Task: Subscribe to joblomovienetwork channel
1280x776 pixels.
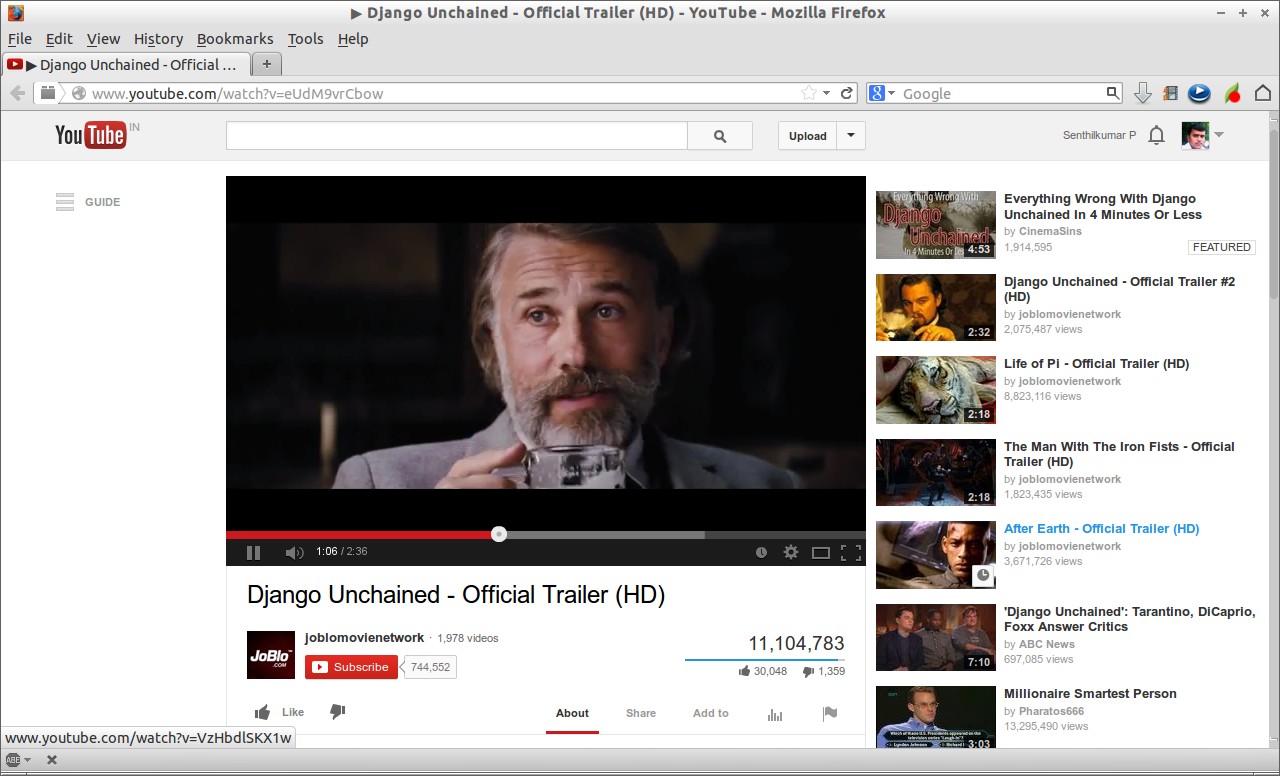Action: 351,667
